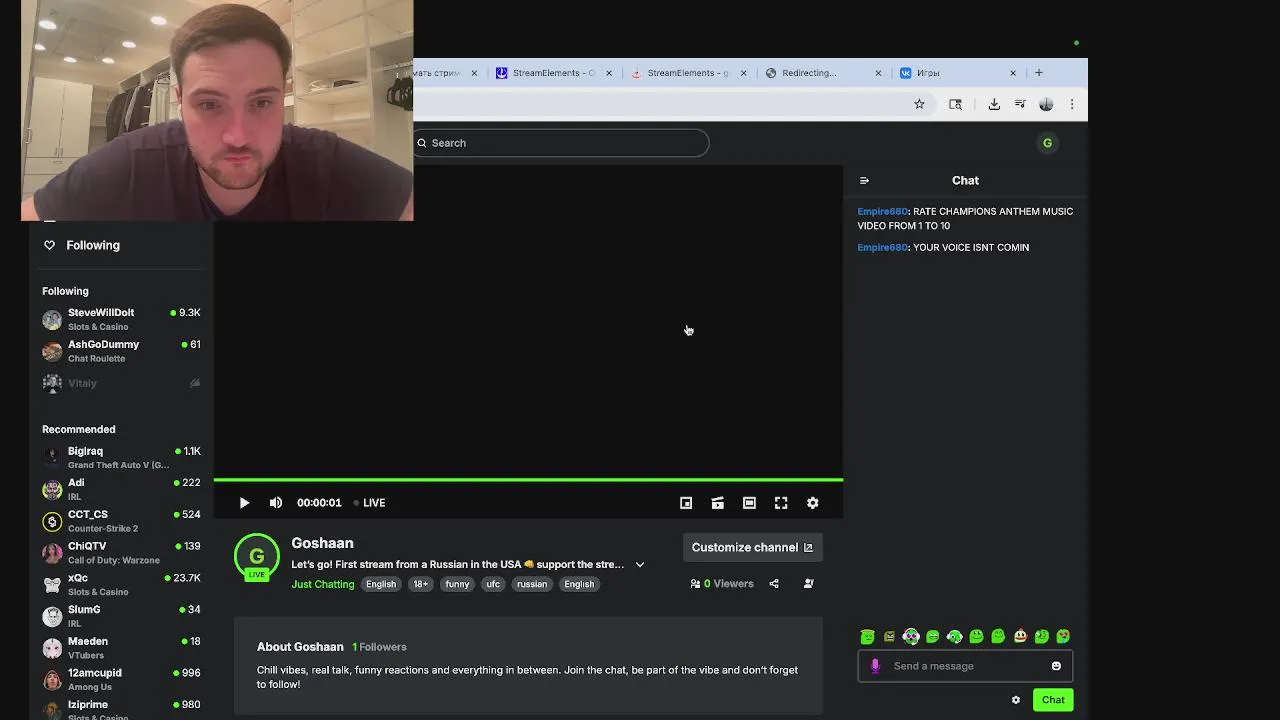Open chat settings gear icon
This screenshot has height=720, width=1280.
pos(1016,700)
